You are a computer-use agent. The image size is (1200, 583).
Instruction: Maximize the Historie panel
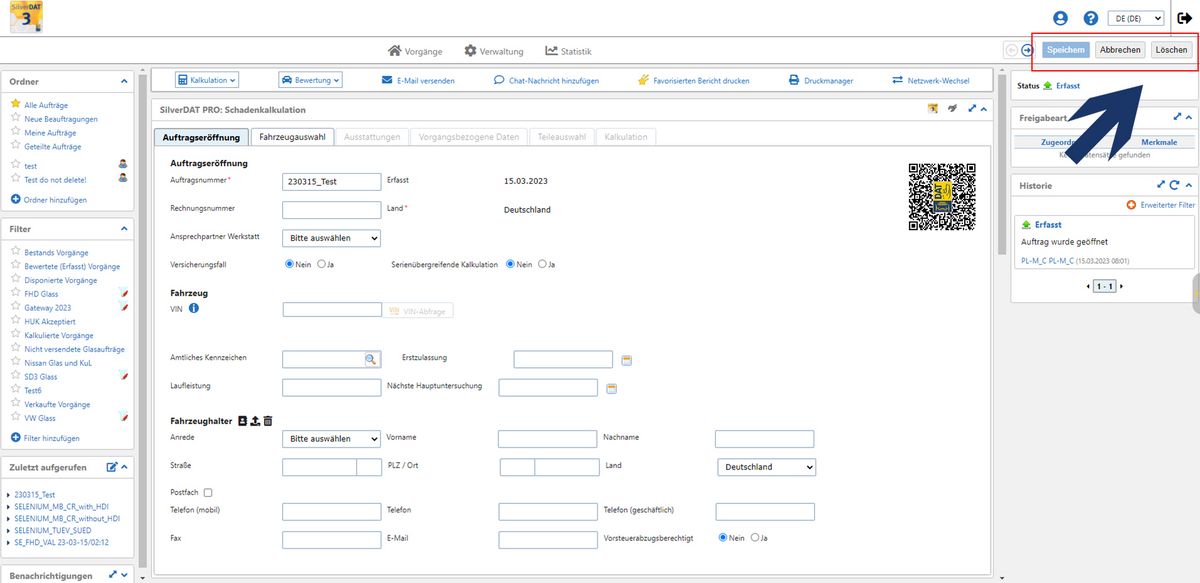pos(1160,185)
